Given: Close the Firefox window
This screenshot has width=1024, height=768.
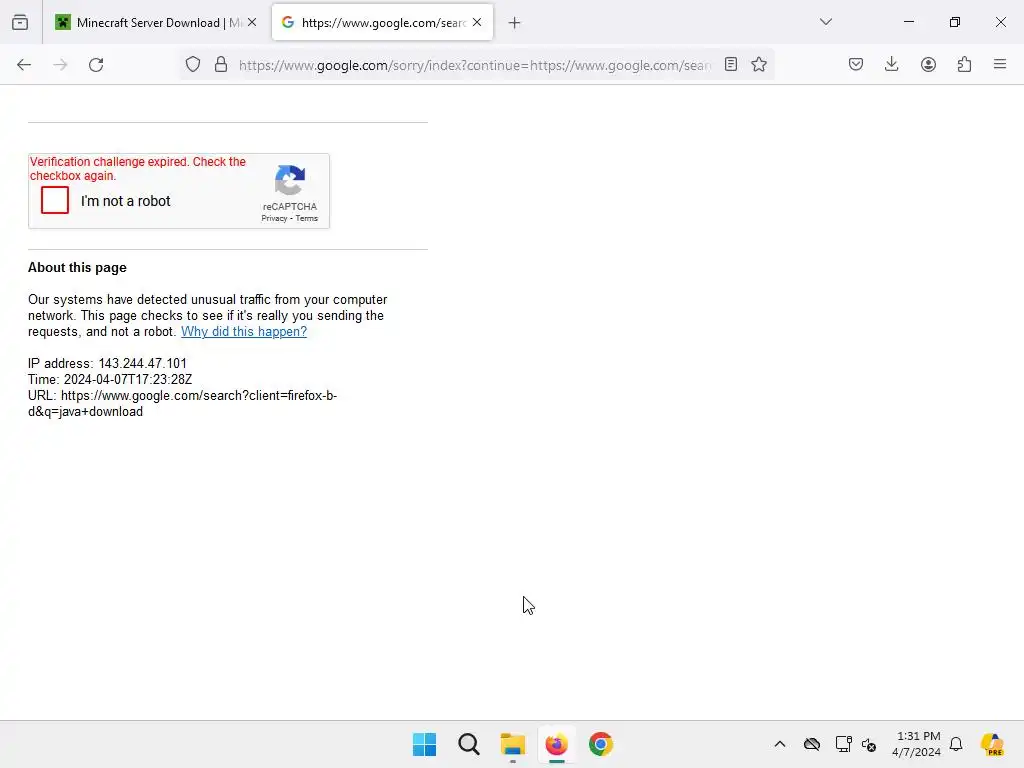Looking at the screenshot, I should point(1000,22).
